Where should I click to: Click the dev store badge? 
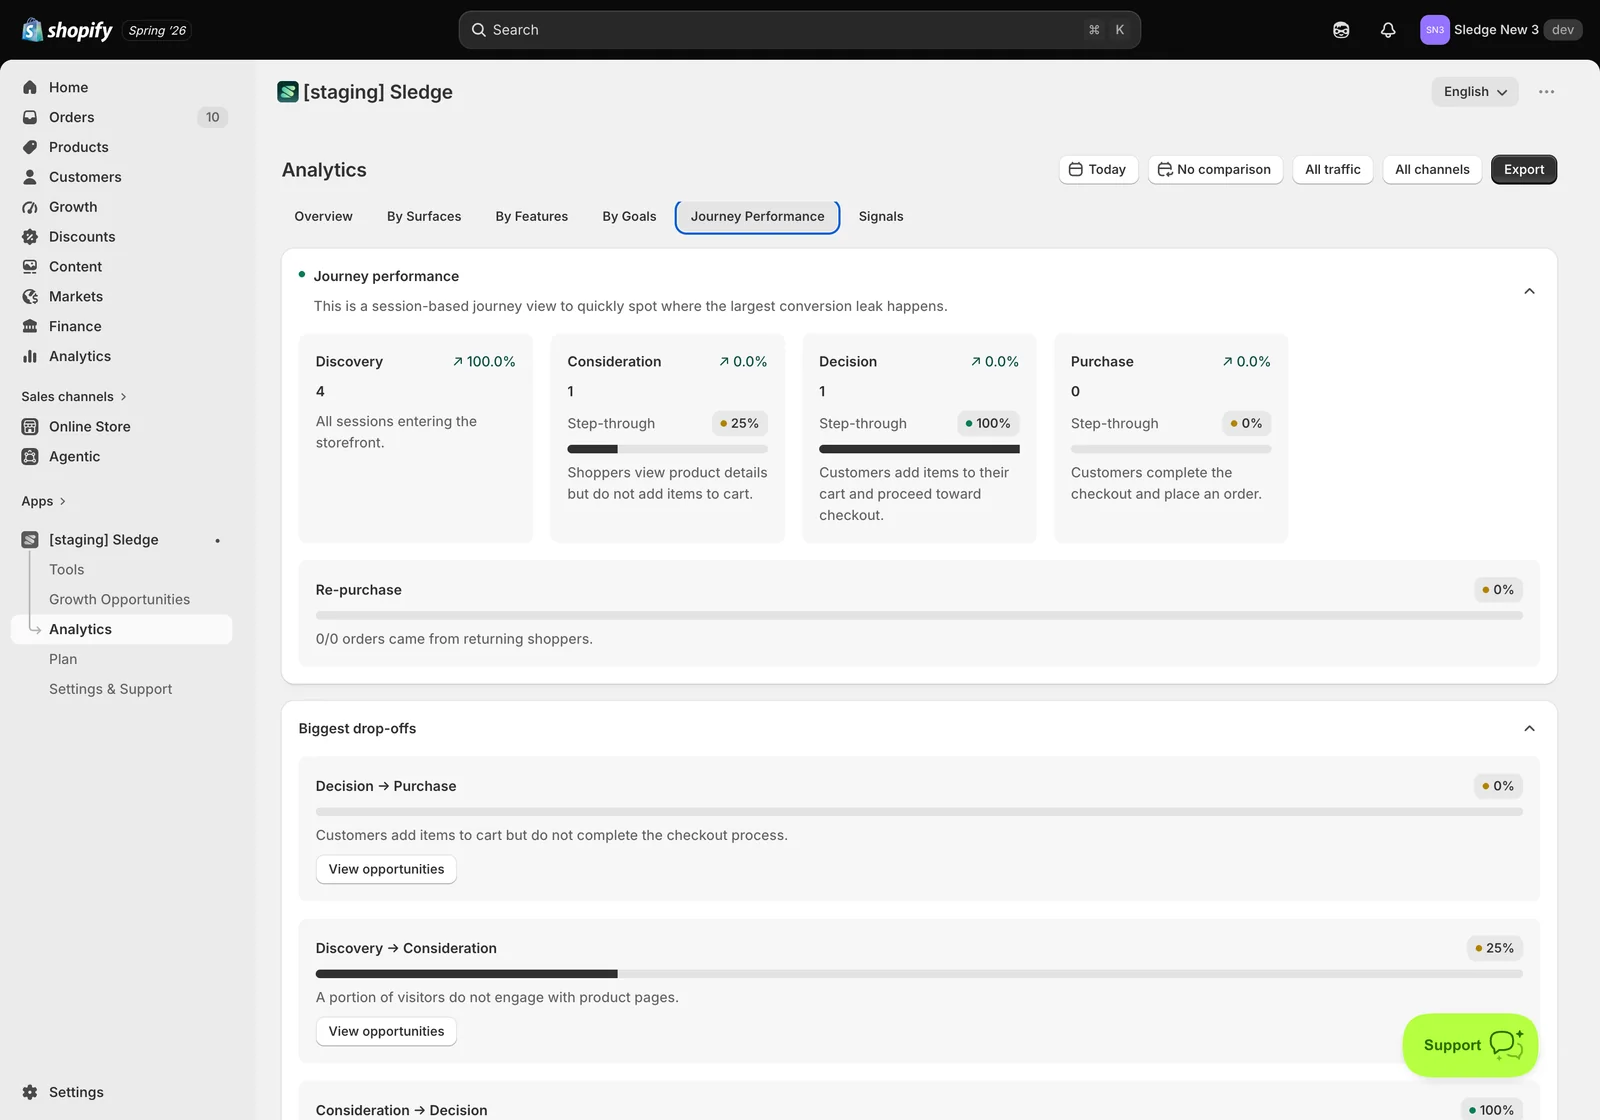(1563, 30)
